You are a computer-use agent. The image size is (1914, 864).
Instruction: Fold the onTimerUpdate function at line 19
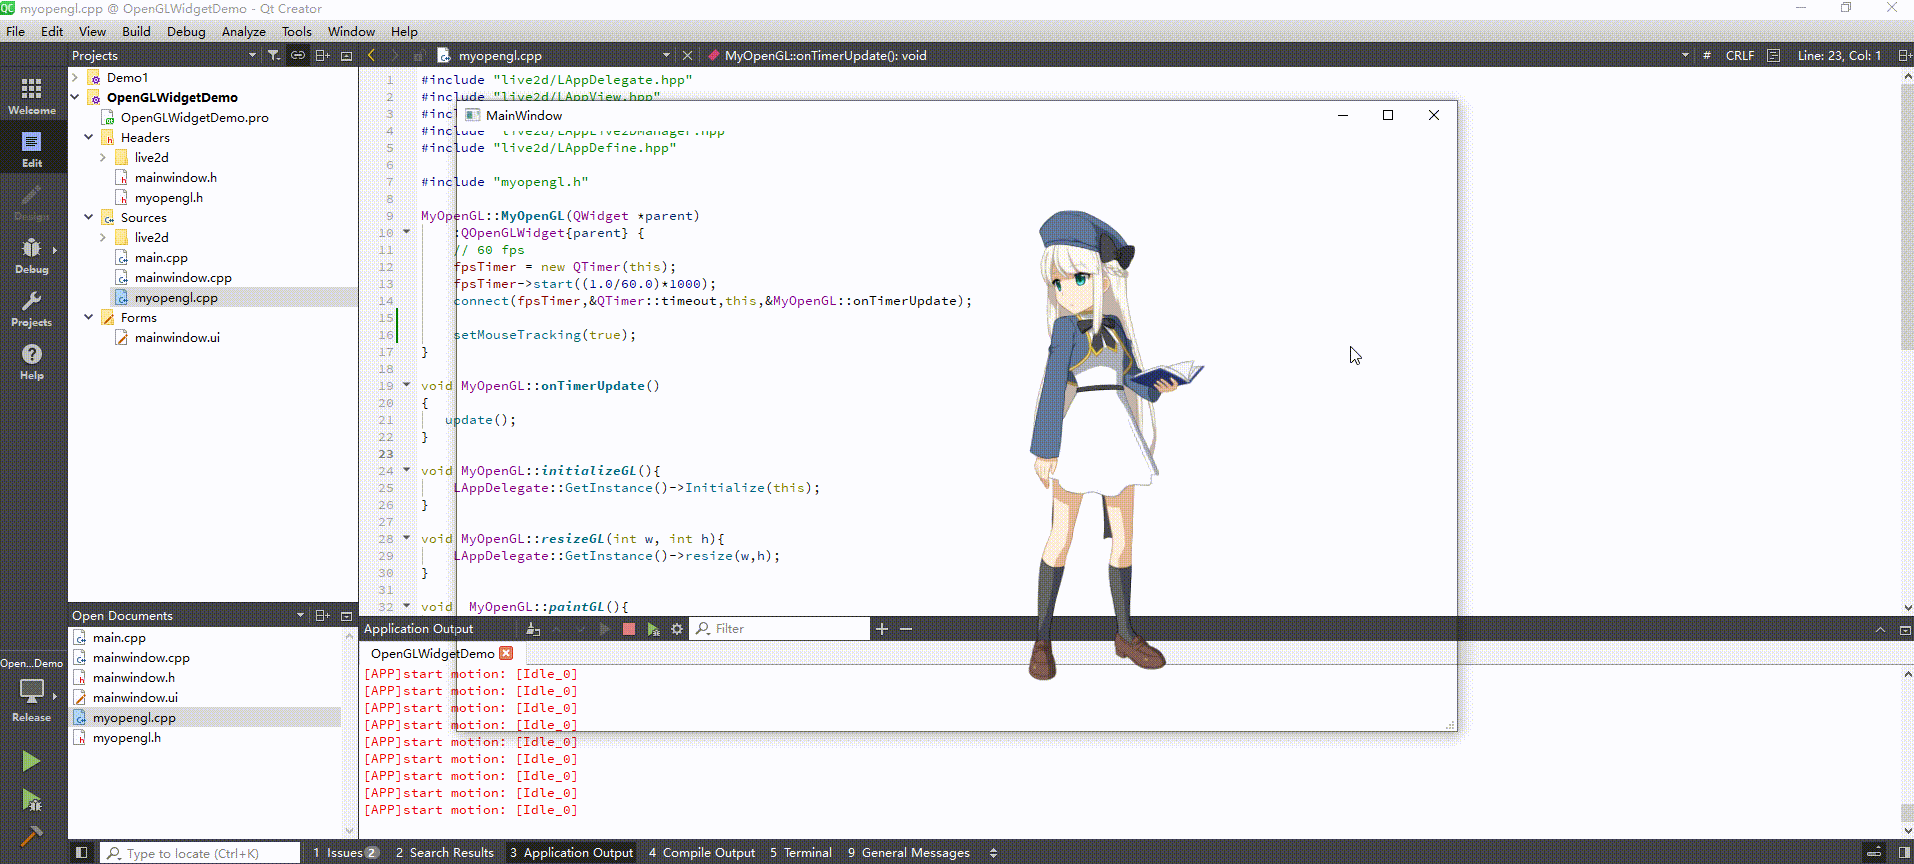(x=407, y=385)
